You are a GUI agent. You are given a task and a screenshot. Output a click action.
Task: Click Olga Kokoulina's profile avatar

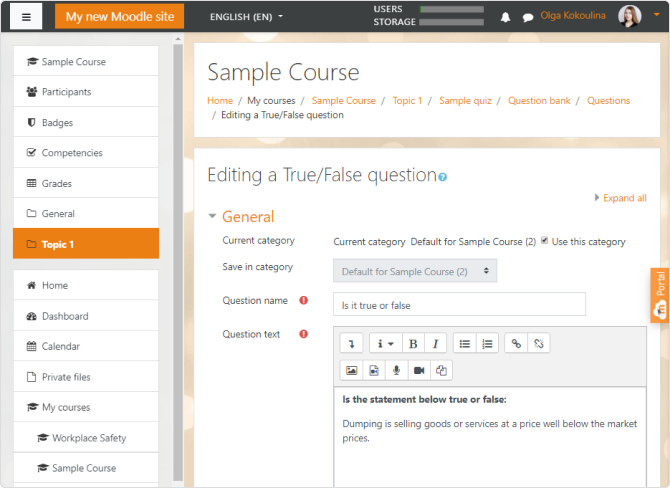point(629,16)
